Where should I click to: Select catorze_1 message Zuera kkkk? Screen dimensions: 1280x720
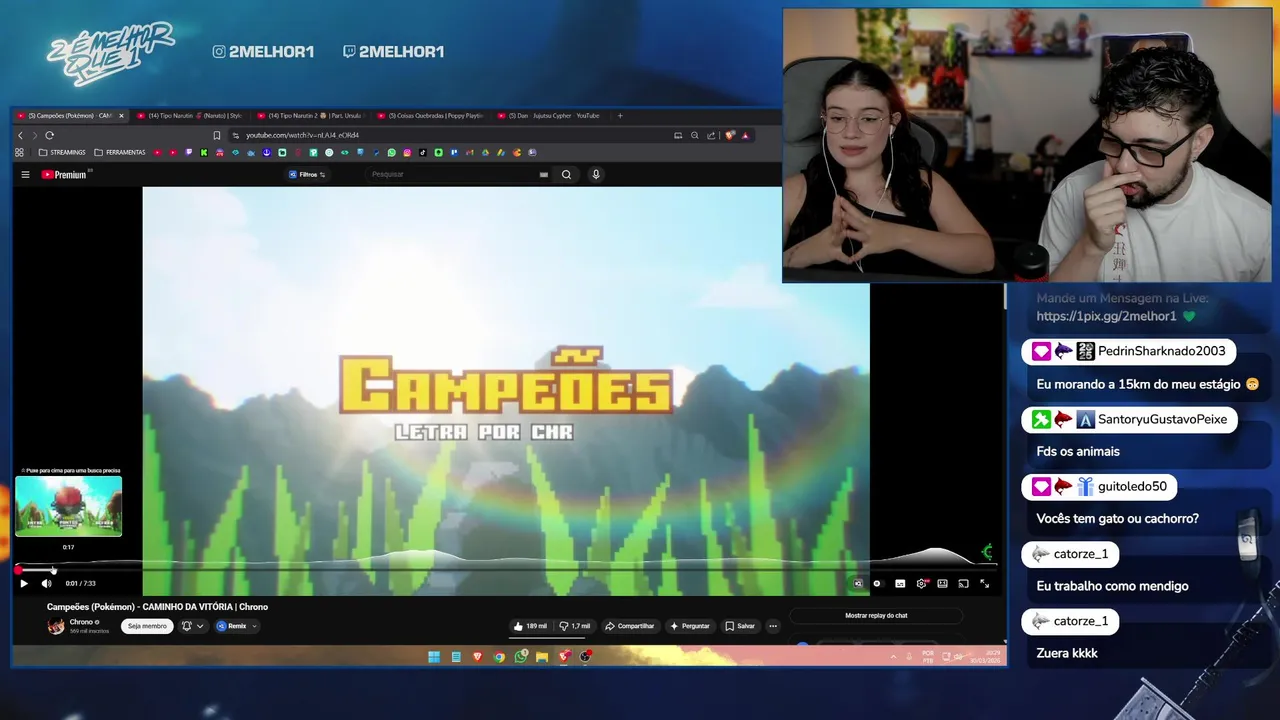[1067, 653]
